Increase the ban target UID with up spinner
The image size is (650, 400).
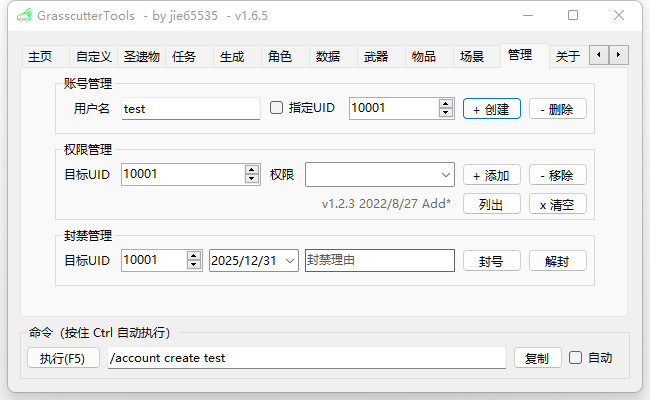[x=194, y=255]
